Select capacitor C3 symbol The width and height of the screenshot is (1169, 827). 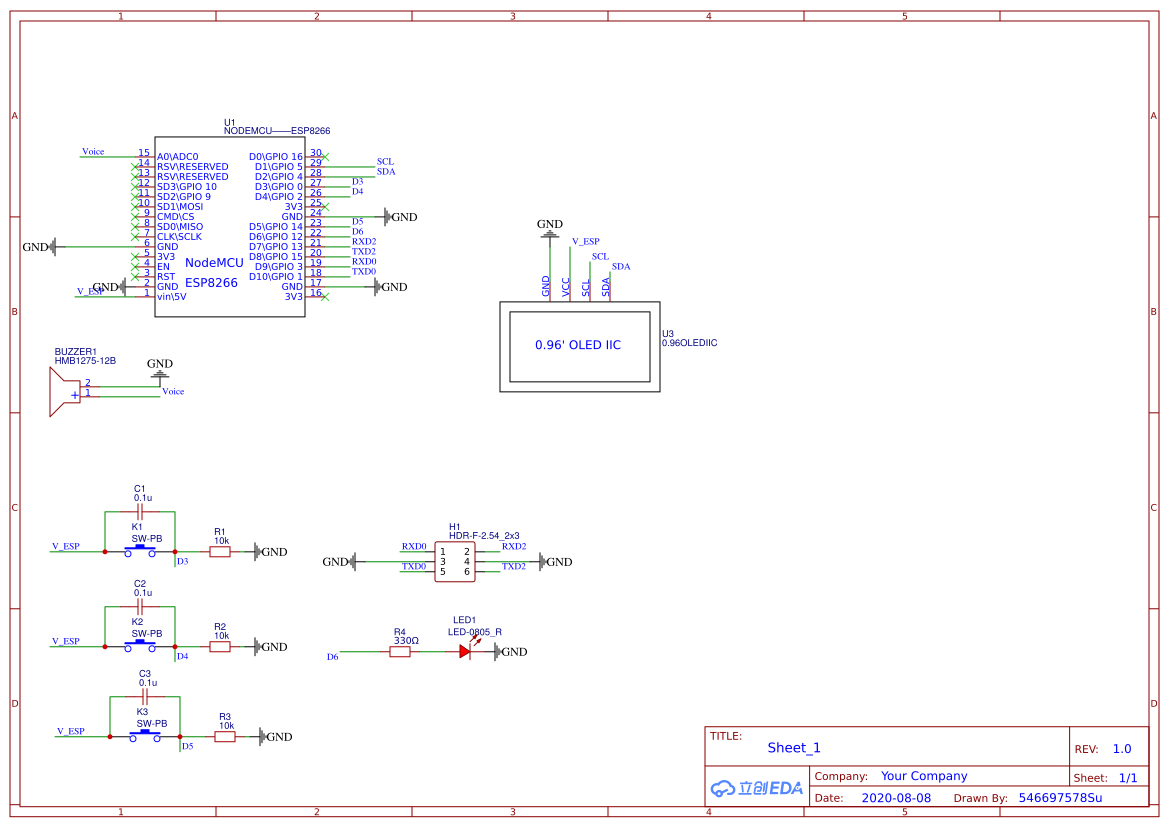[145, 696]
